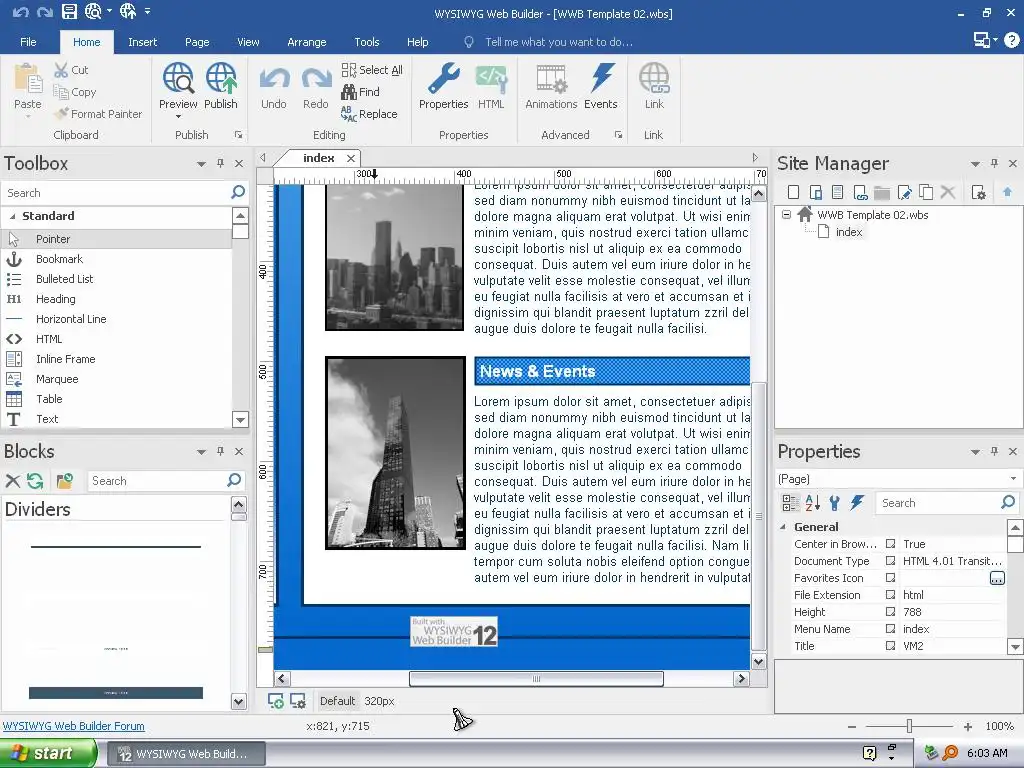Switch Properties to categorized view
Image resolution: width=1024 pixels, height=768 pixels.
point(790,502)
